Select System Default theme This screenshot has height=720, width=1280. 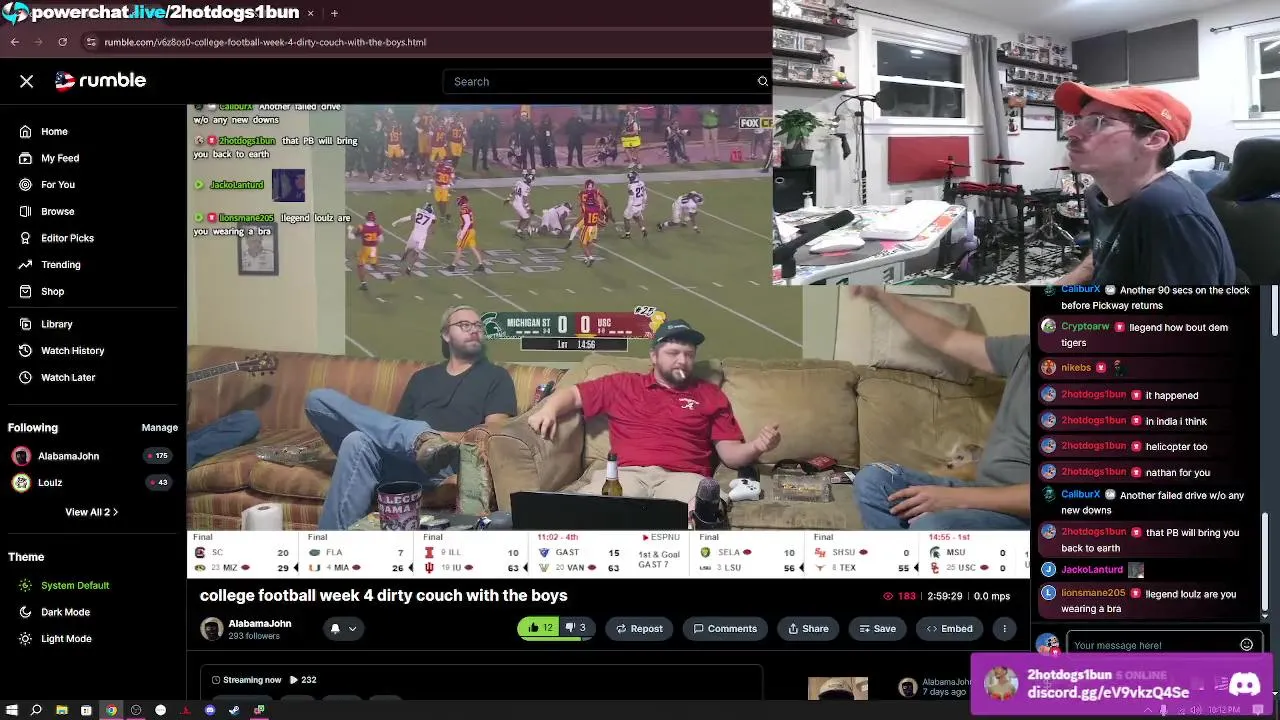pos(75,585)
